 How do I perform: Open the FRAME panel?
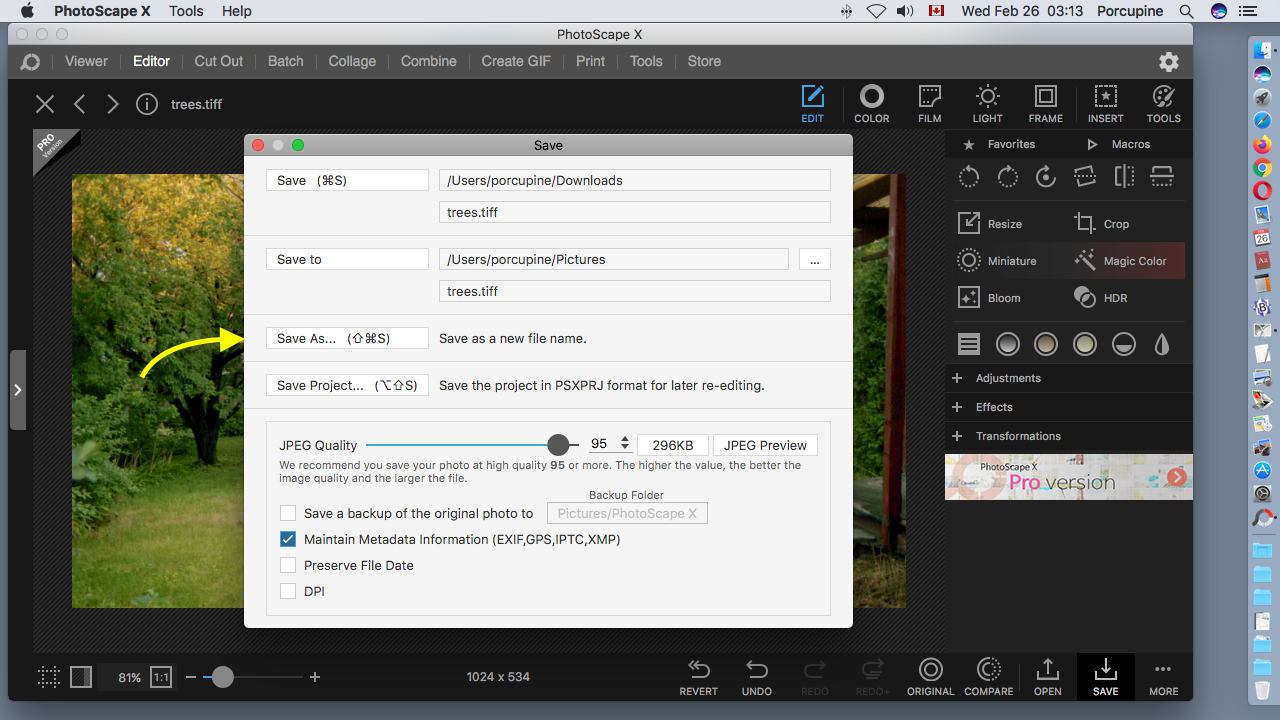tap(1046, 104)
